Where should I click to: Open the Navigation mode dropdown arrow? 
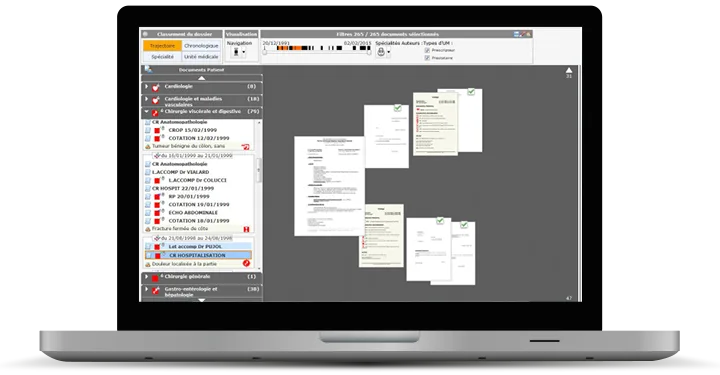point(244,52)
